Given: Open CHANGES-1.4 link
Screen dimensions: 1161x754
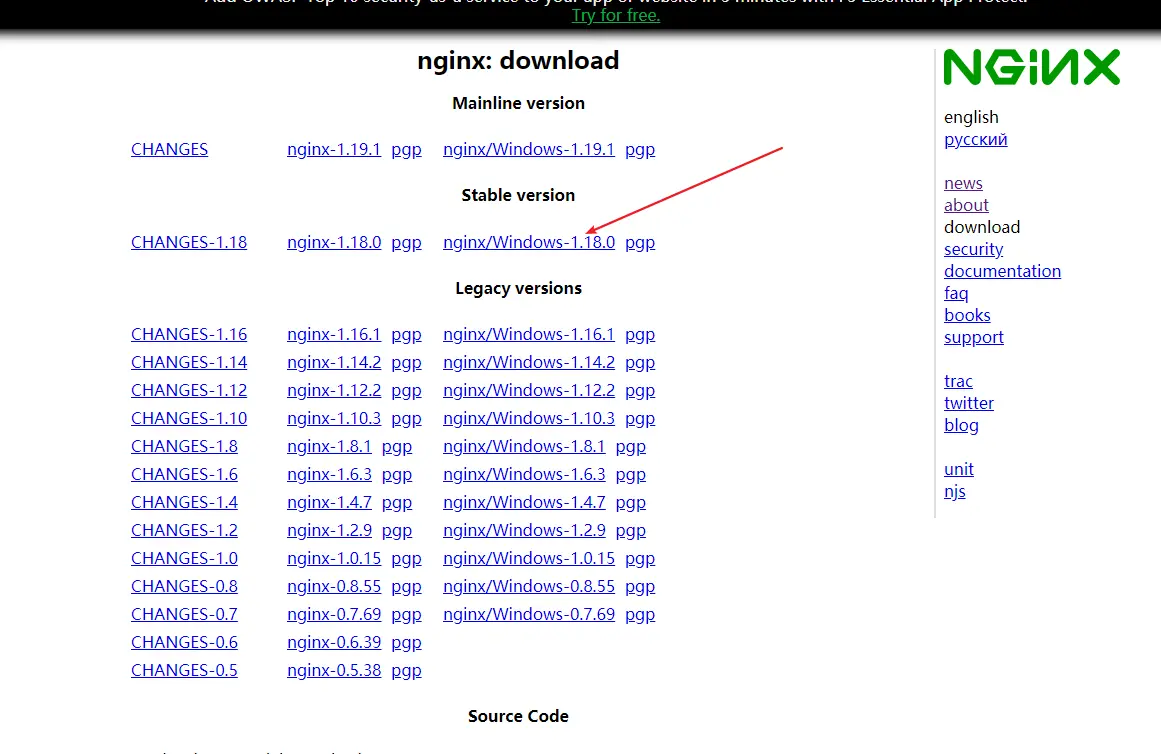Looking at the screenshot, I should [x=184, y=502].
